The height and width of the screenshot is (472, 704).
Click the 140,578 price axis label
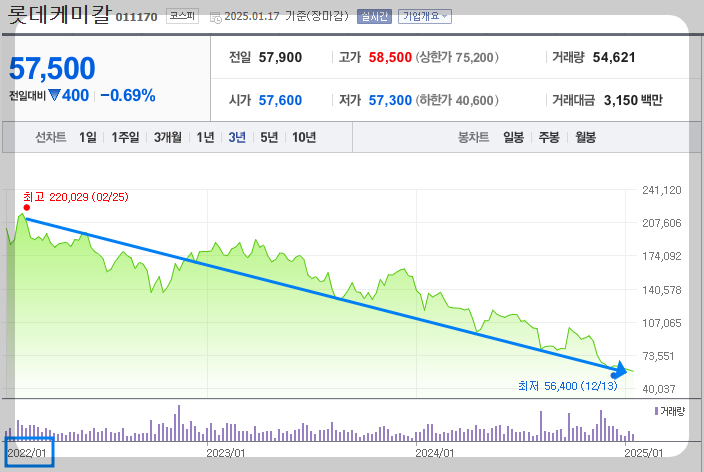(662, 290)
